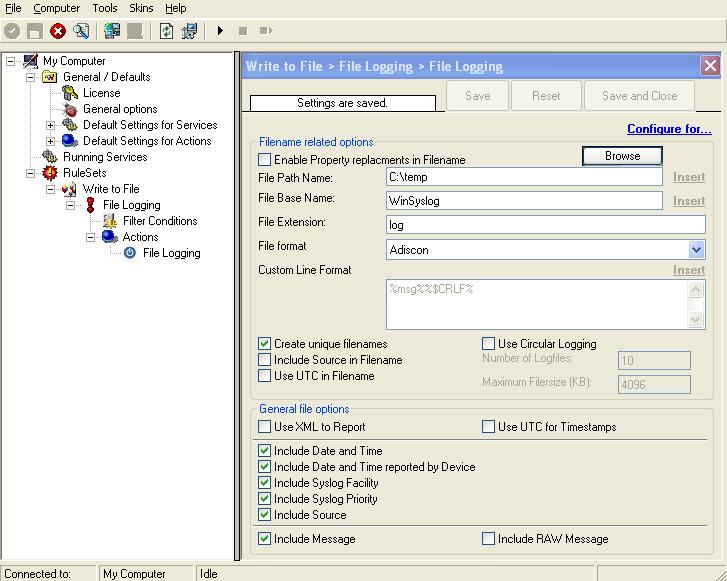Click the Reset button
Image resolution: width=727 pixels, height=581 pixels.
click(x=546, y=96)
